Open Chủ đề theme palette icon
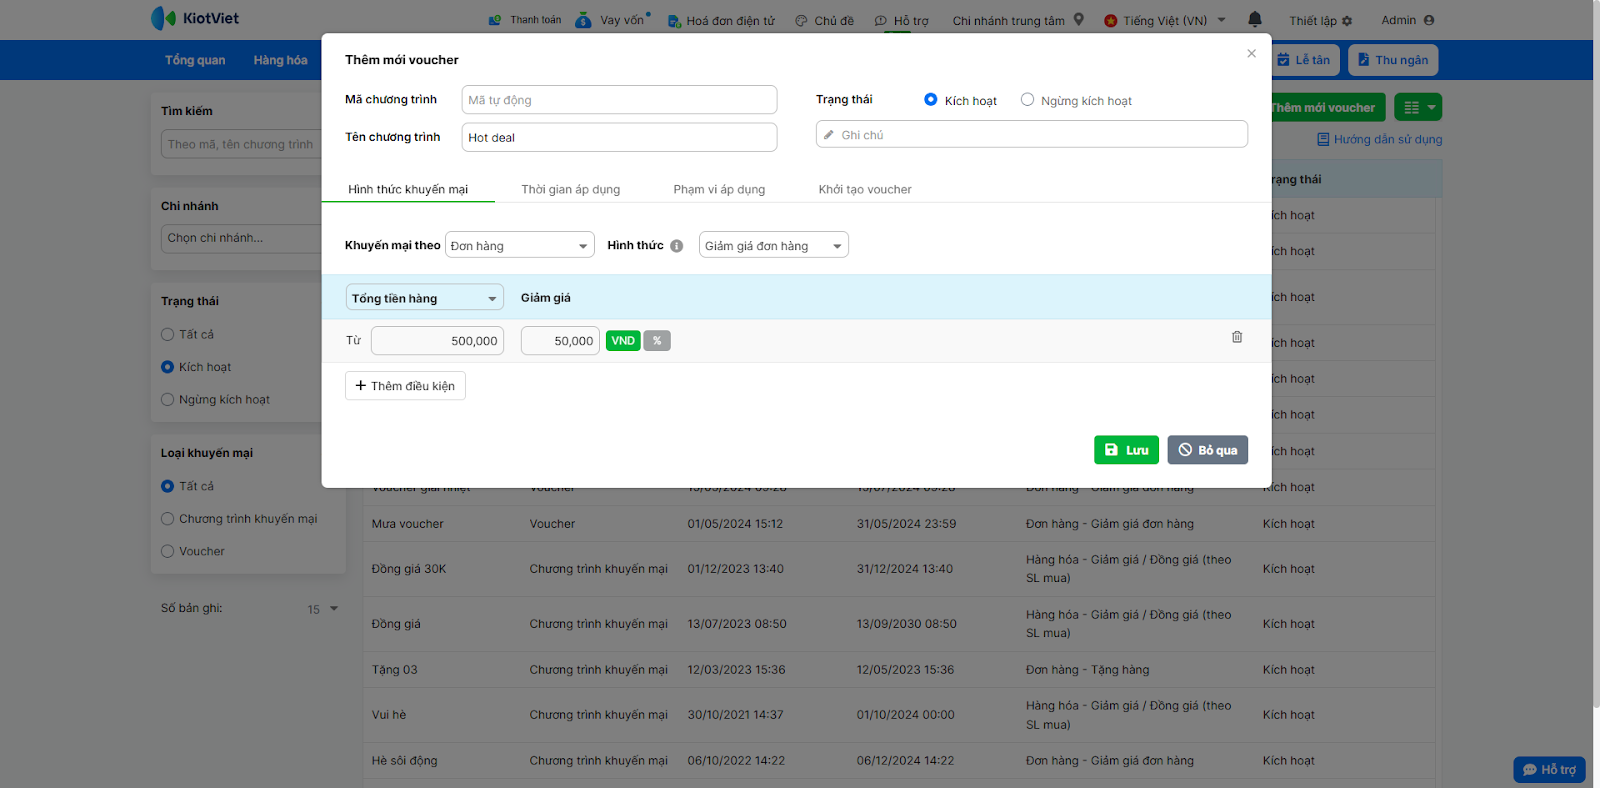 click(x=801, y=21)
